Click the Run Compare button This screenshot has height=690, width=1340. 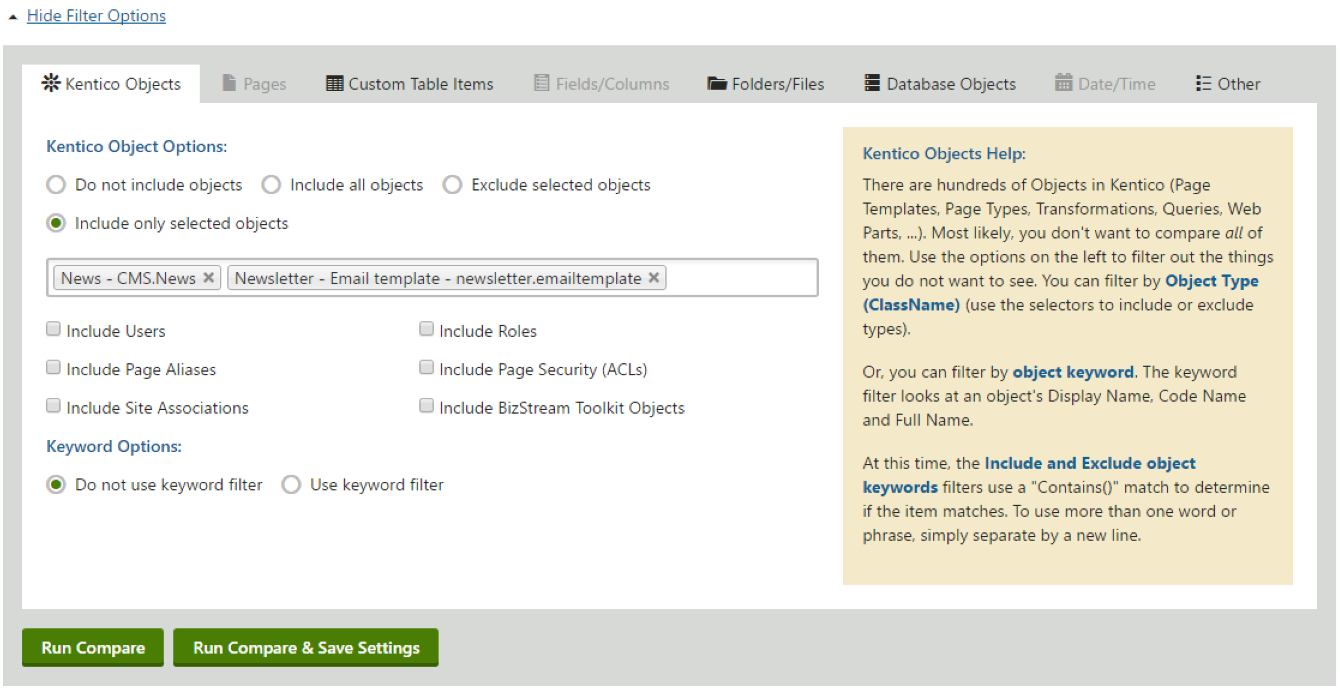coord(93,648)
